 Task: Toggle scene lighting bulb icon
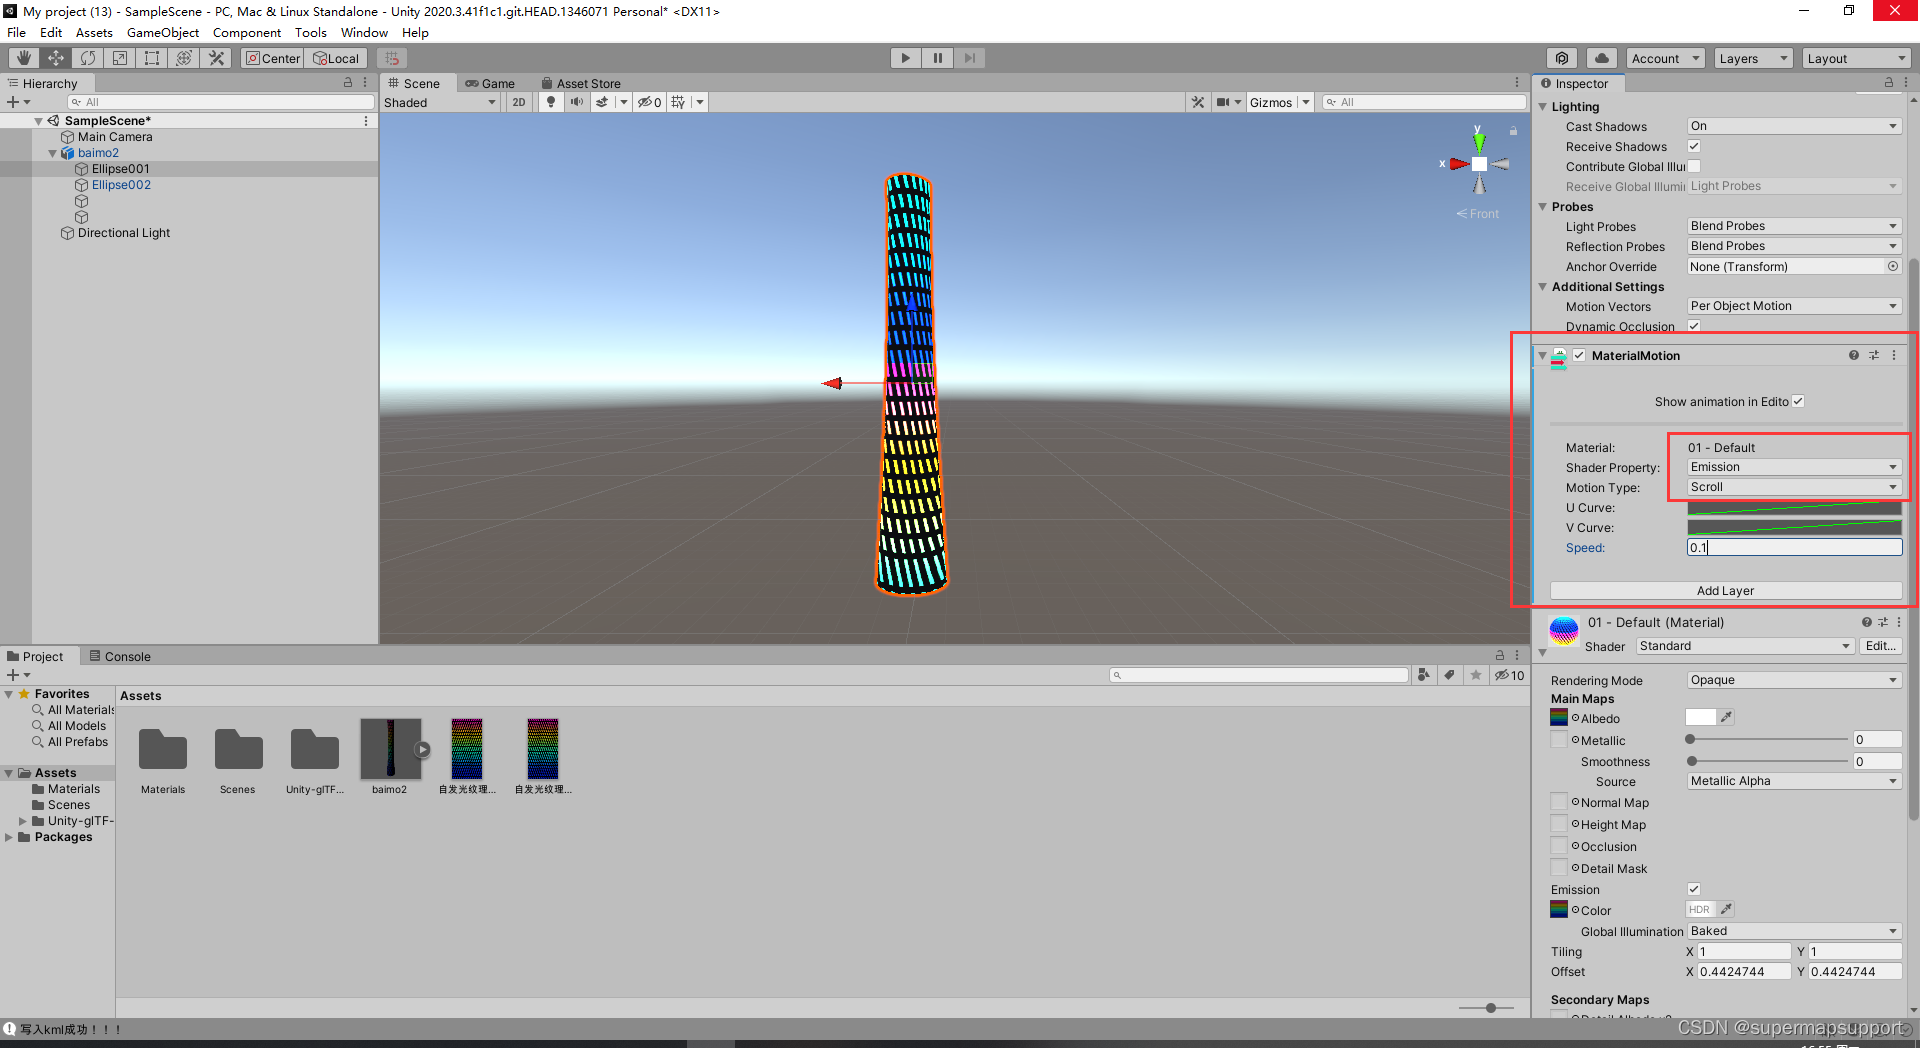click(x=550, y=102)
